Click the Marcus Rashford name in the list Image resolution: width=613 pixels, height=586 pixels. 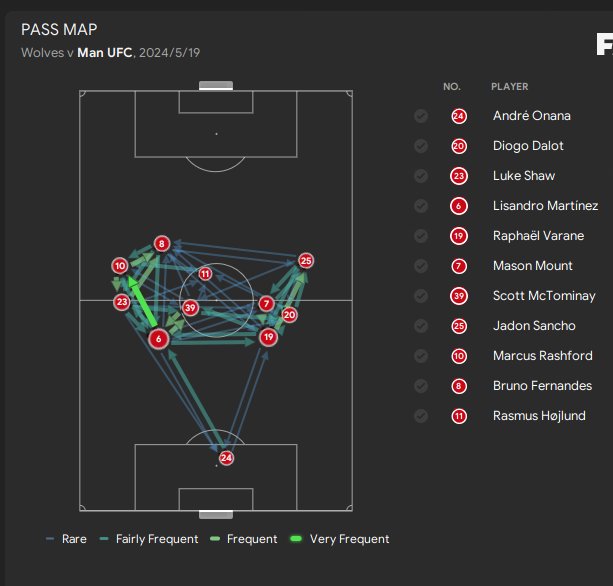coord(542,356)
